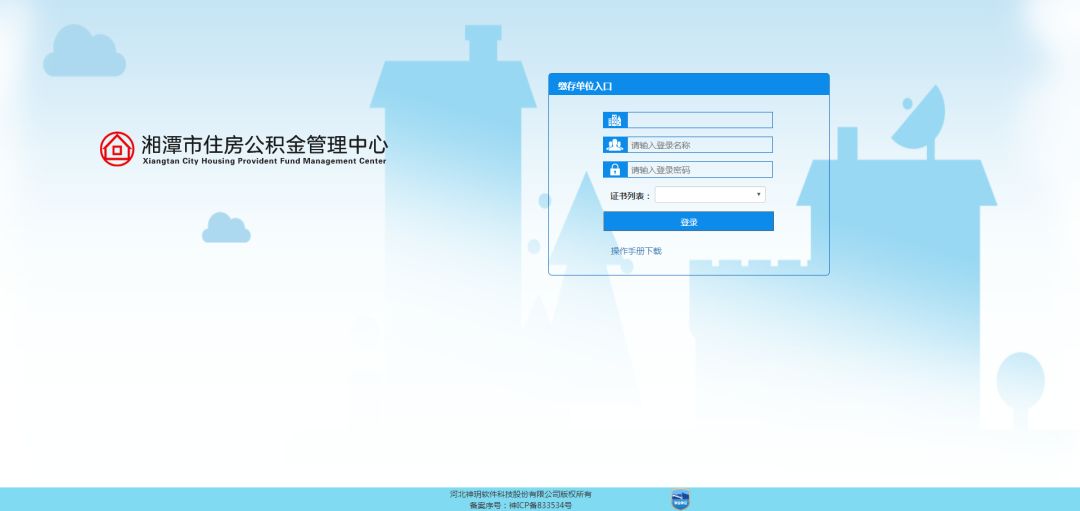1080x511 pixels.
Task: Click the 湘潭市住房公积金管理中心 title text
Action: [264, 145]
